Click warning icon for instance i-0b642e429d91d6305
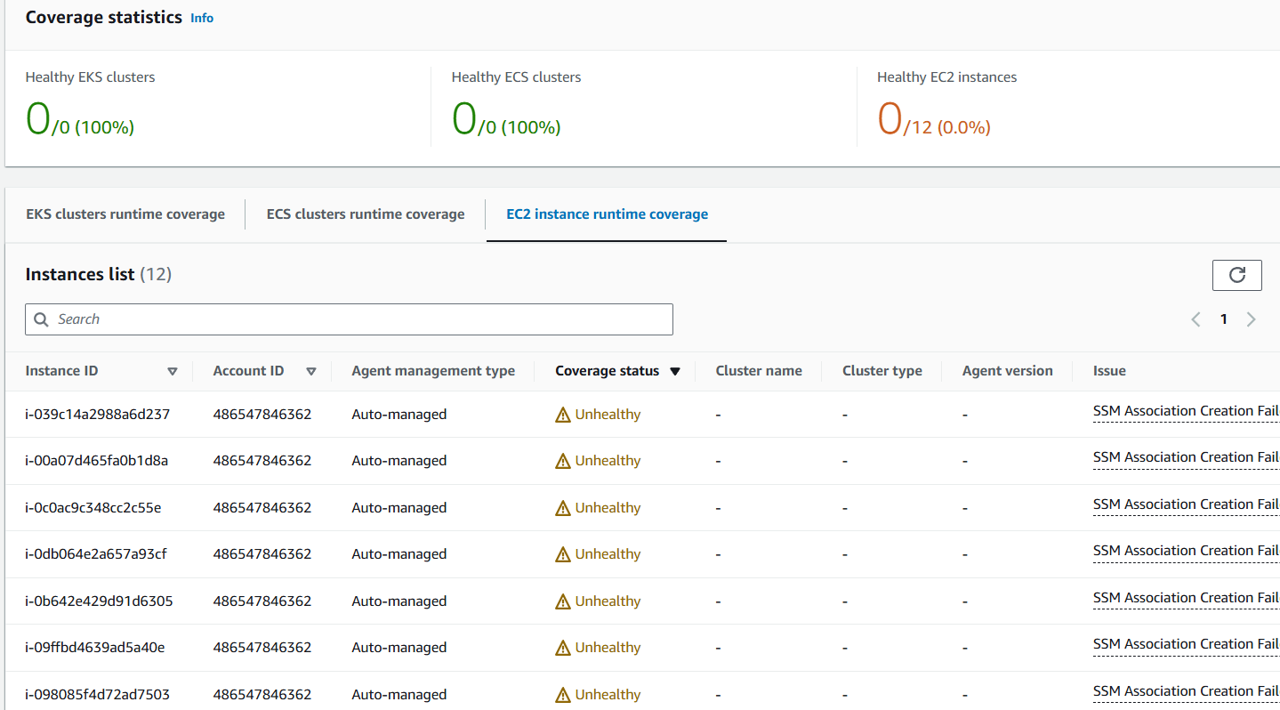 (563, 601)
